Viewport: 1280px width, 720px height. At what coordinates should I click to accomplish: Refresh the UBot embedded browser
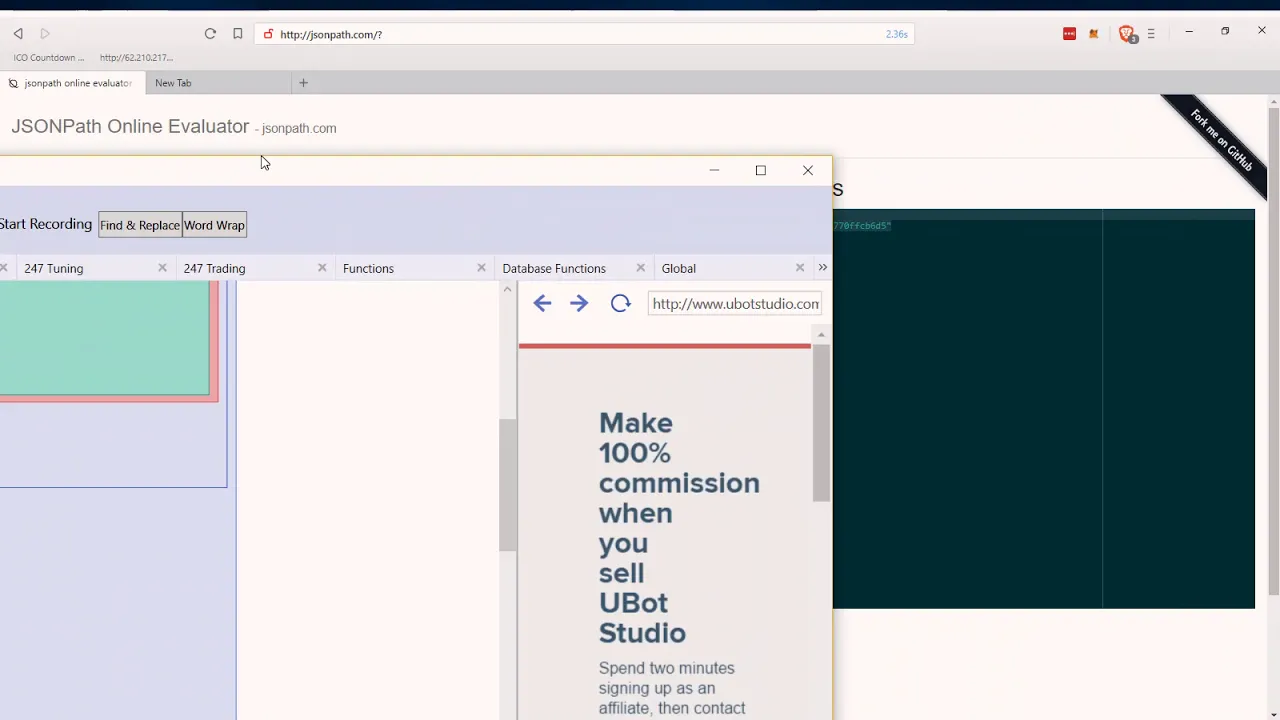pyautogui.click(x=620, y=303)
